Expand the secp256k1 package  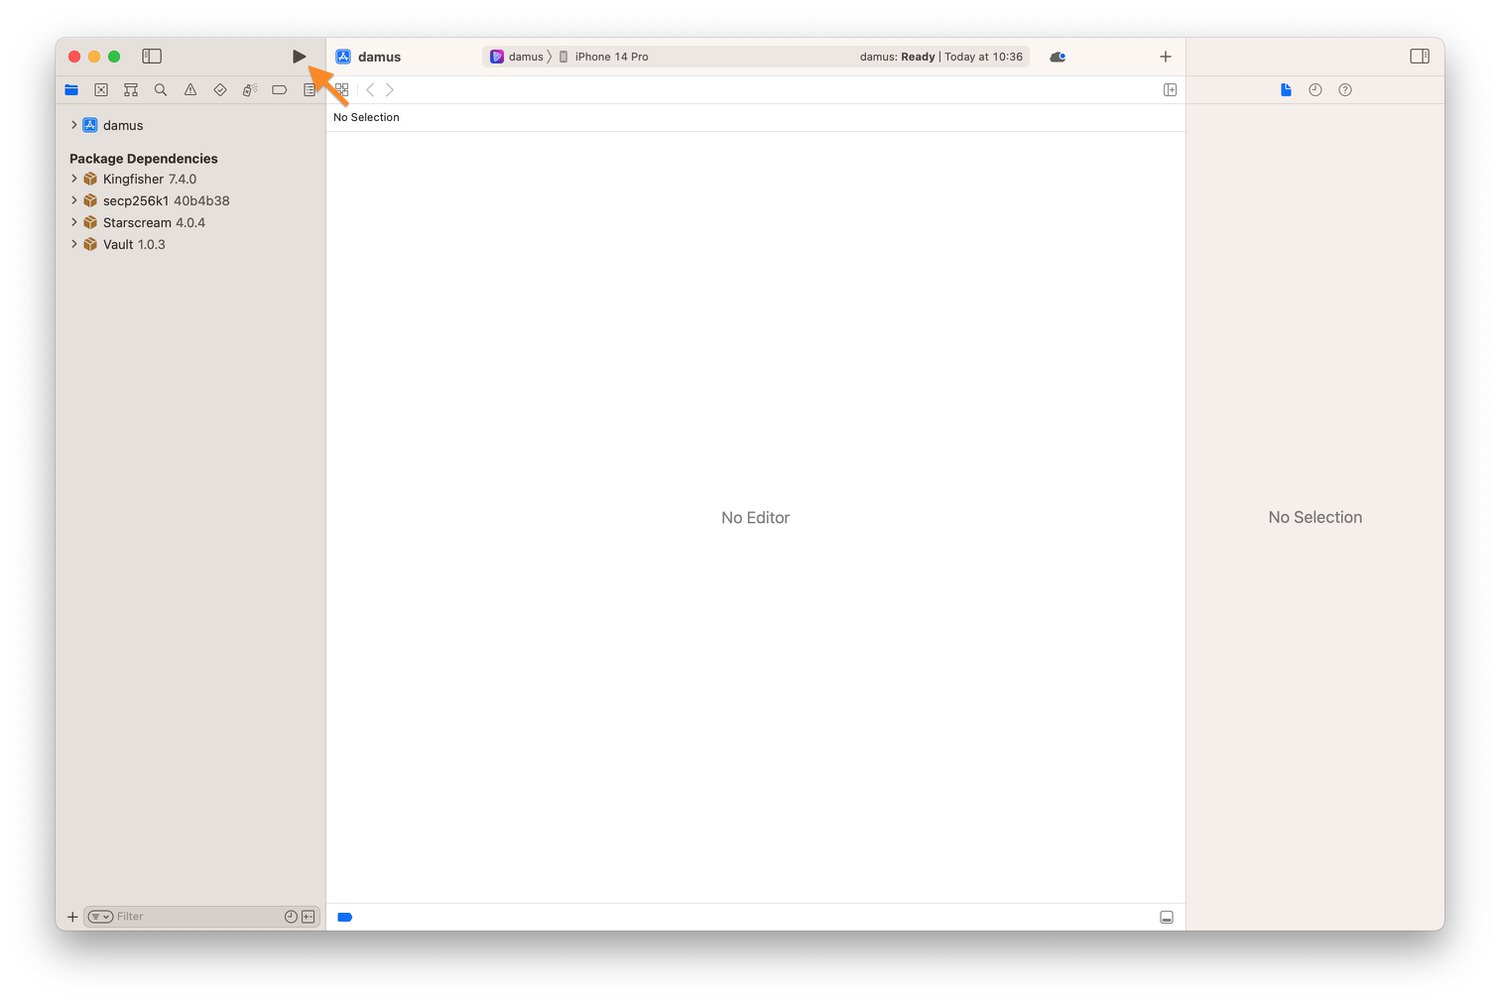point(74,201)
